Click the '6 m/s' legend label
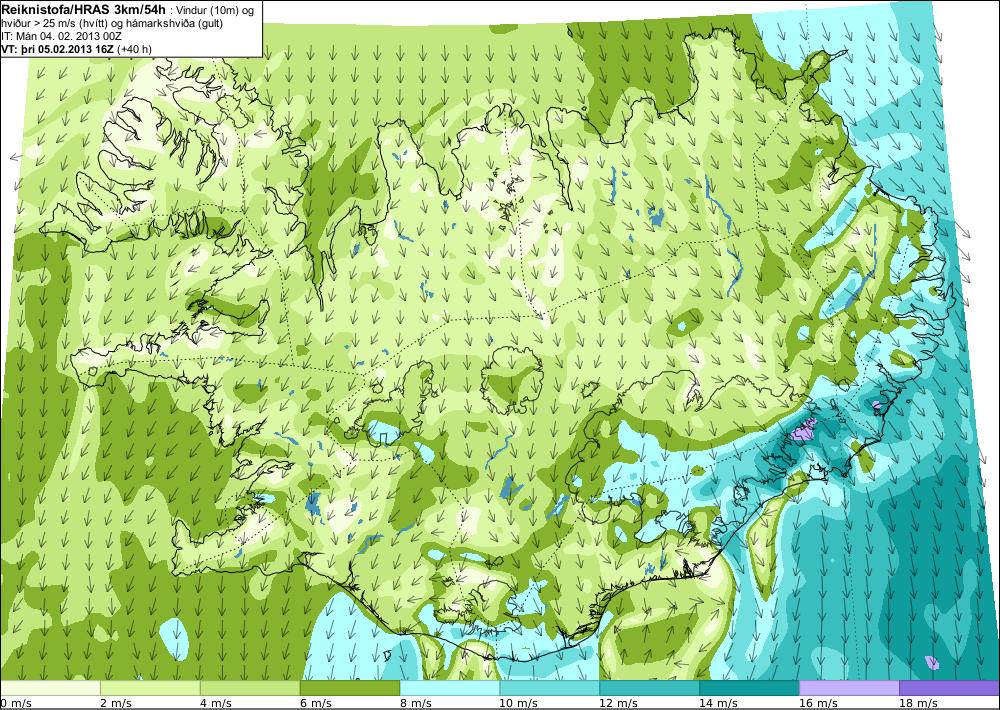This screenshot has height=710, width=1000. (x=316, y=703)
